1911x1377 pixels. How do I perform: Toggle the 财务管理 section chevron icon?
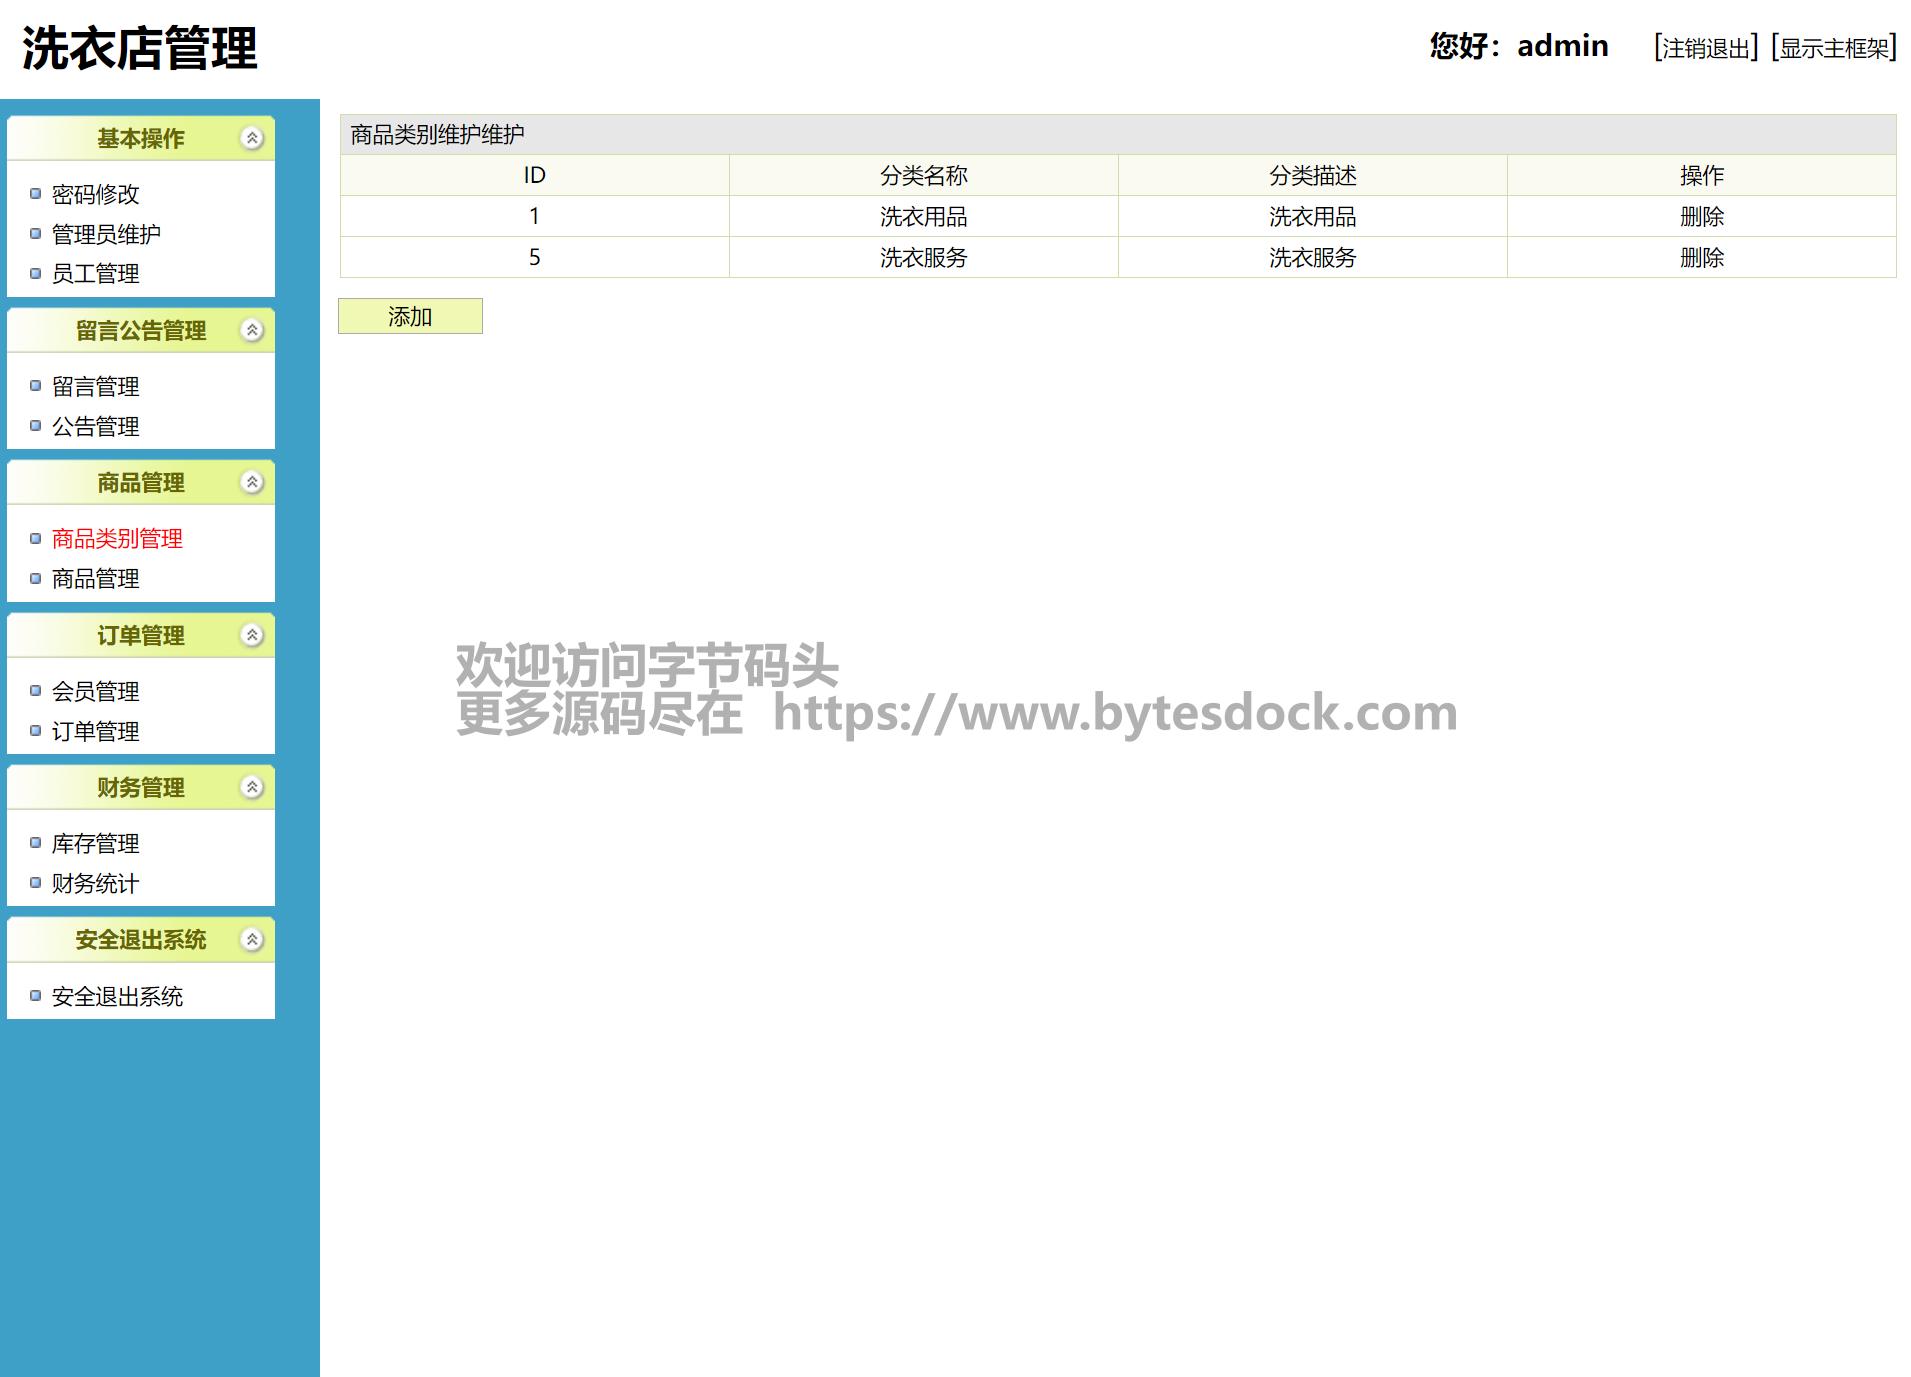pyautogui.click(x=252, y=788)
